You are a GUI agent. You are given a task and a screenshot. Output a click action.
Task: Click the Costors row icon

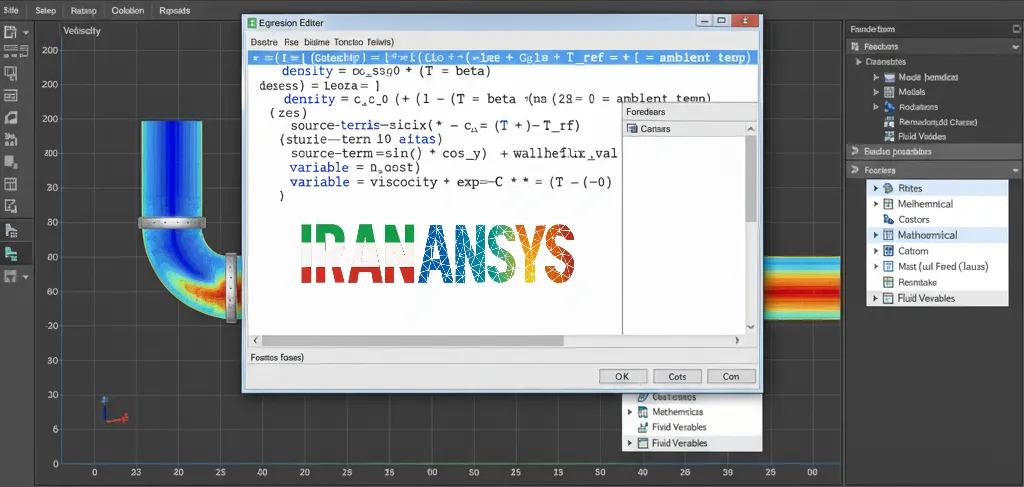click(x=888, y=219)
